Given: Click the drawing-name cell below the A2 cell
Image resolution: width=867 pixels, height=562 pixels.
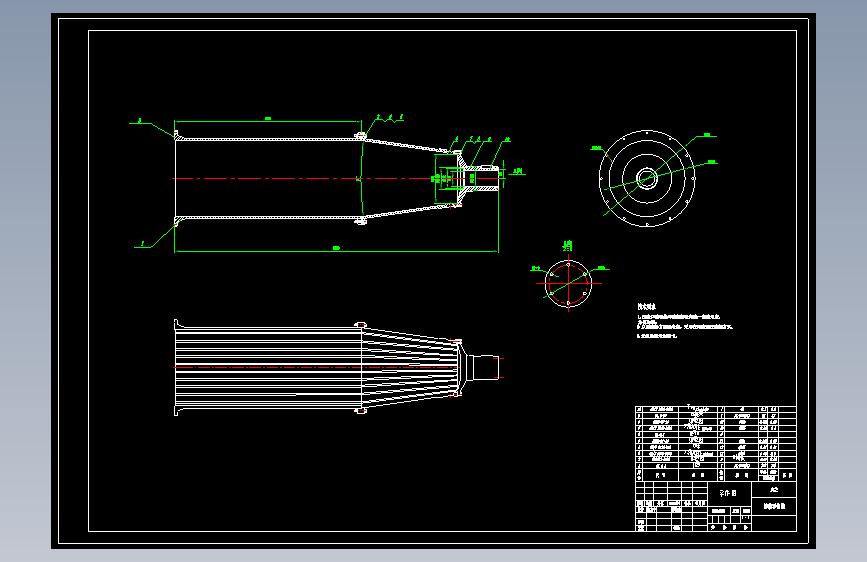Looking at the screenshot, I should pos(774,506).
